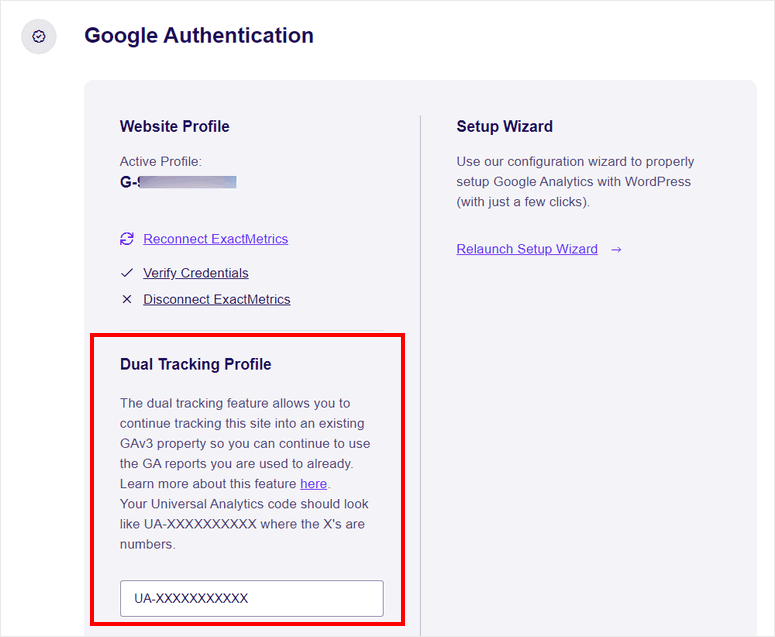Click the circular arrows reconnect icon

126,239
